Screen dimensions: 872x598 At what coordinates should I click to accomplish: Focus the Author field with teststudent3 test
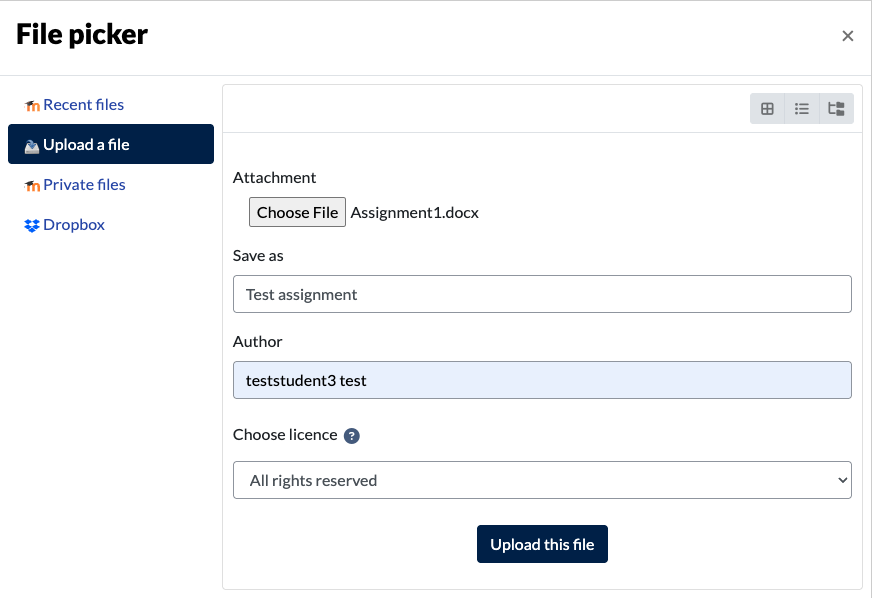point(542,380)
